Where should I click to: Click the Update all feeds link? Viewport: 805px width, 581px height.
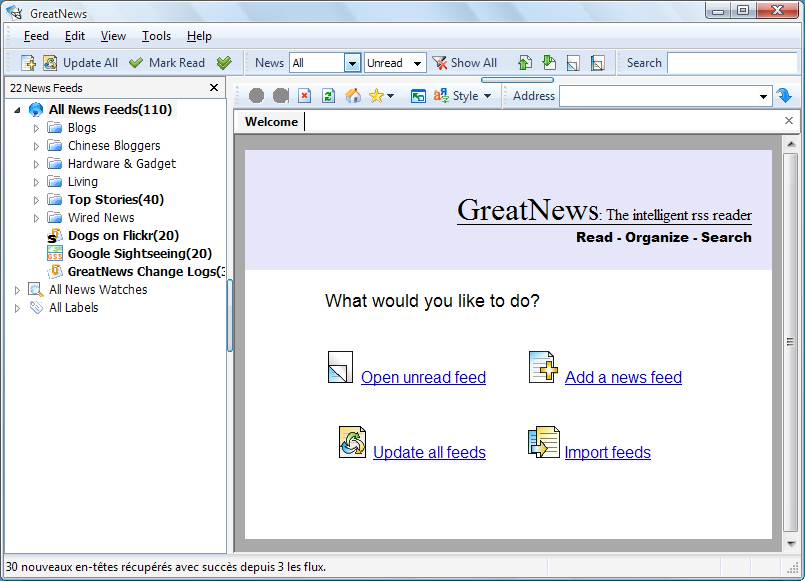coord(429,452)
